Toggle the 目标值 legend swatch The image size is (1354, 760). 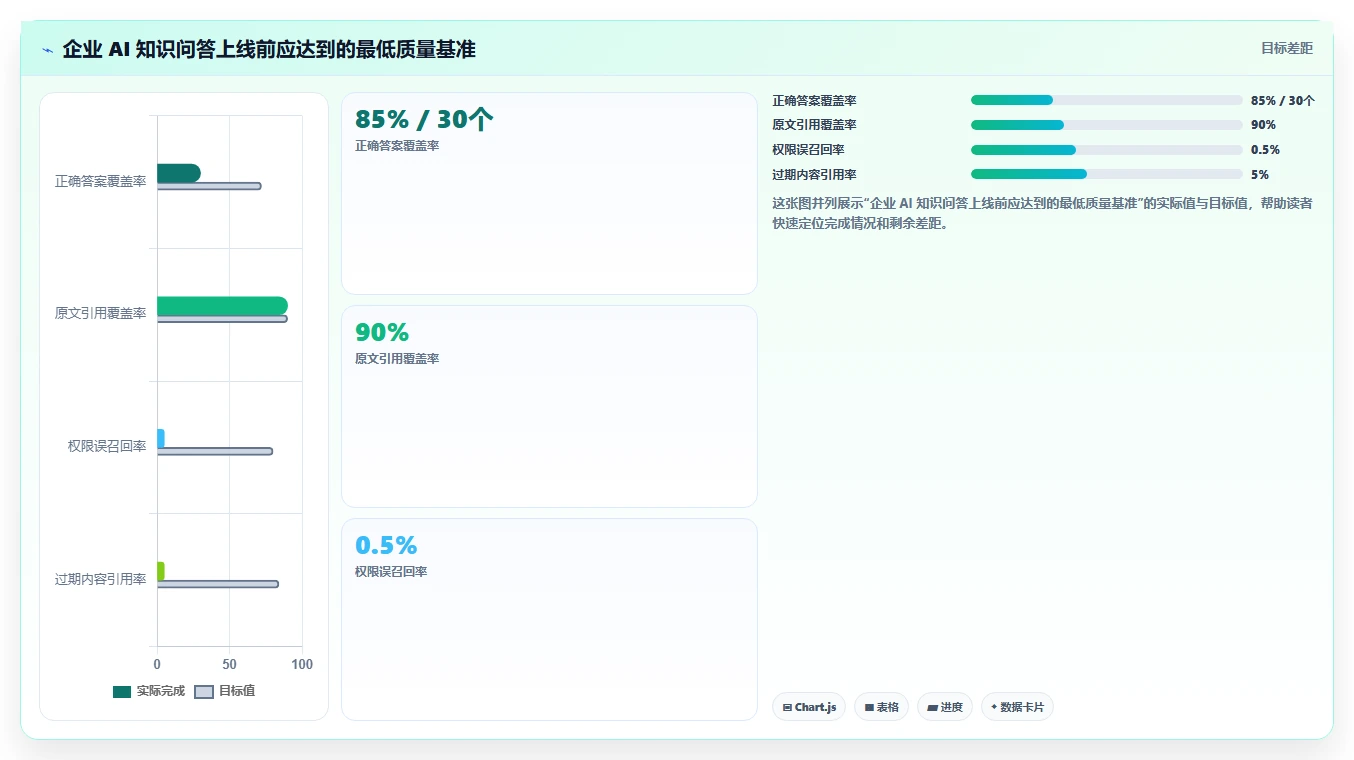204,692
